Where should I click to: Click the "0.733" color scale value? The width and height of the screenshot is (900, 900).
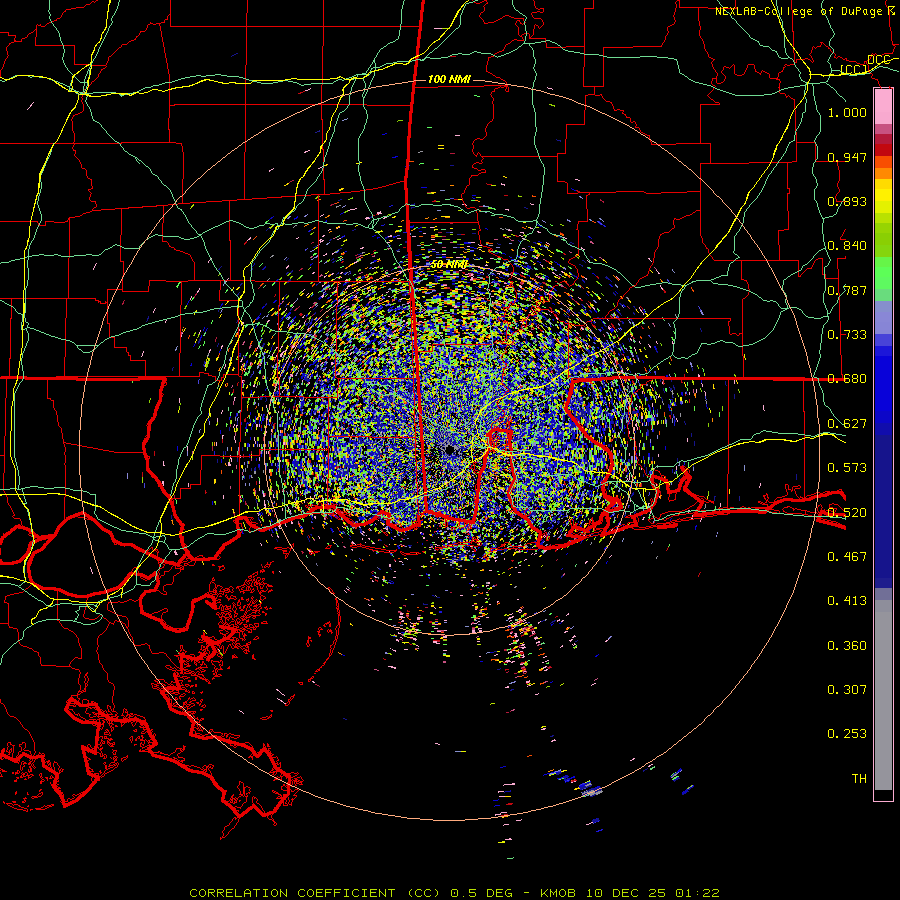[847, 335]
